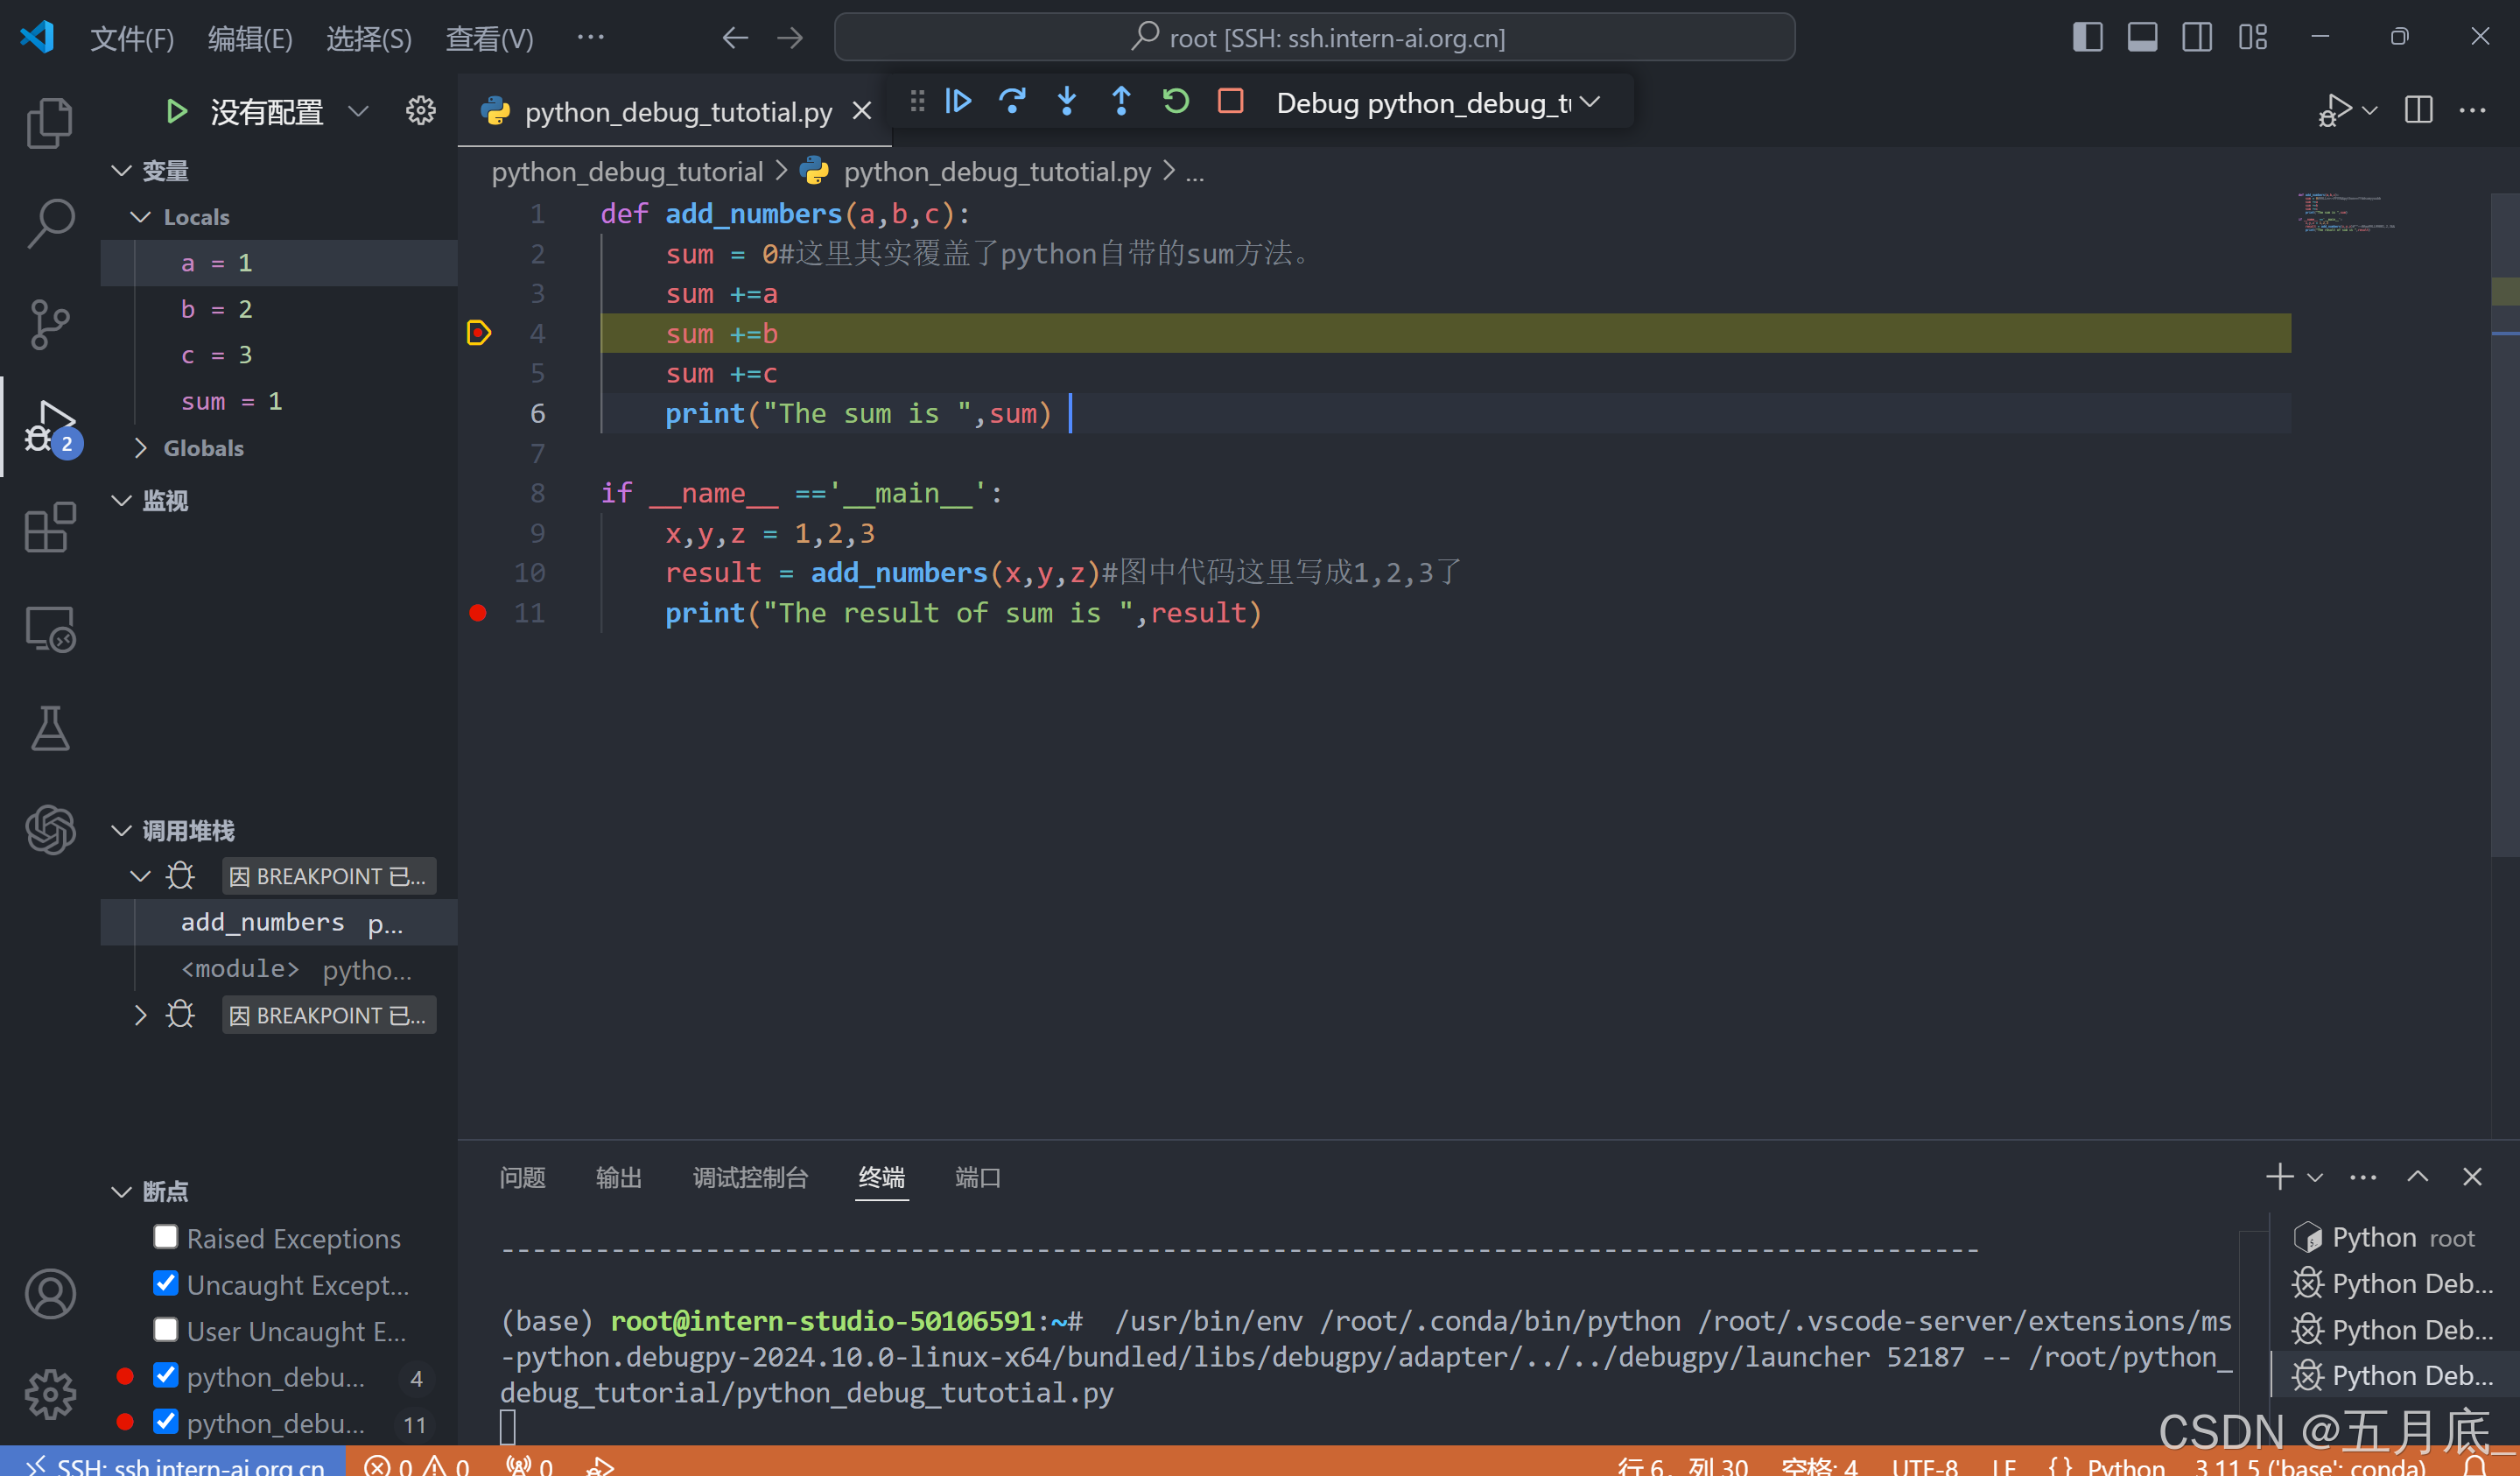Select Step Over in the debug toolbar
The image size is (2520, 1476).
coord(1012,101)
